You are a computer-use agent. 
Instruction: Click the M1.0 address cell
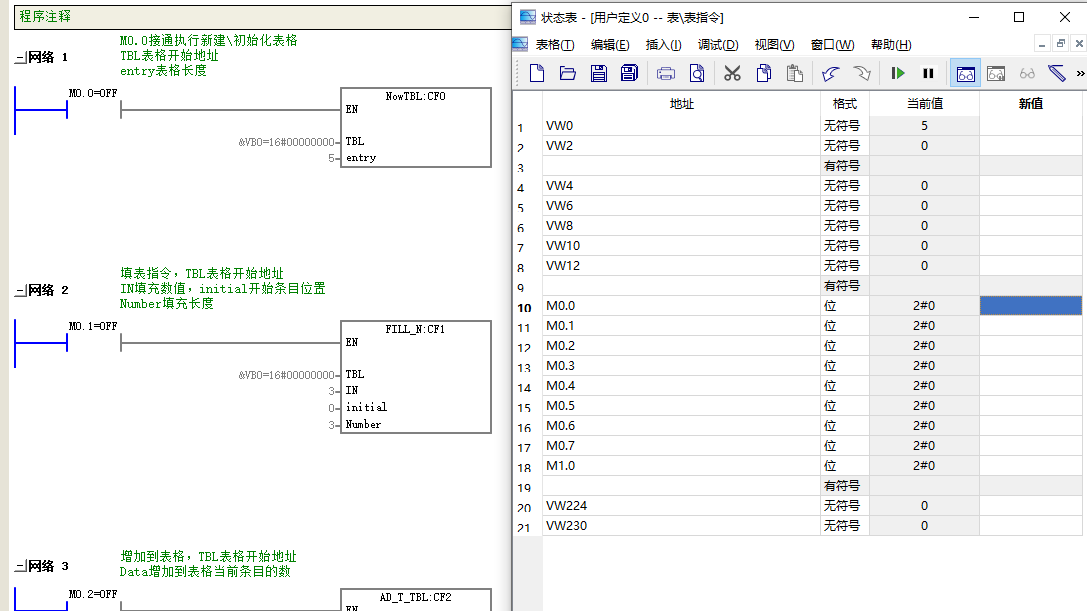tap(681, 466)
